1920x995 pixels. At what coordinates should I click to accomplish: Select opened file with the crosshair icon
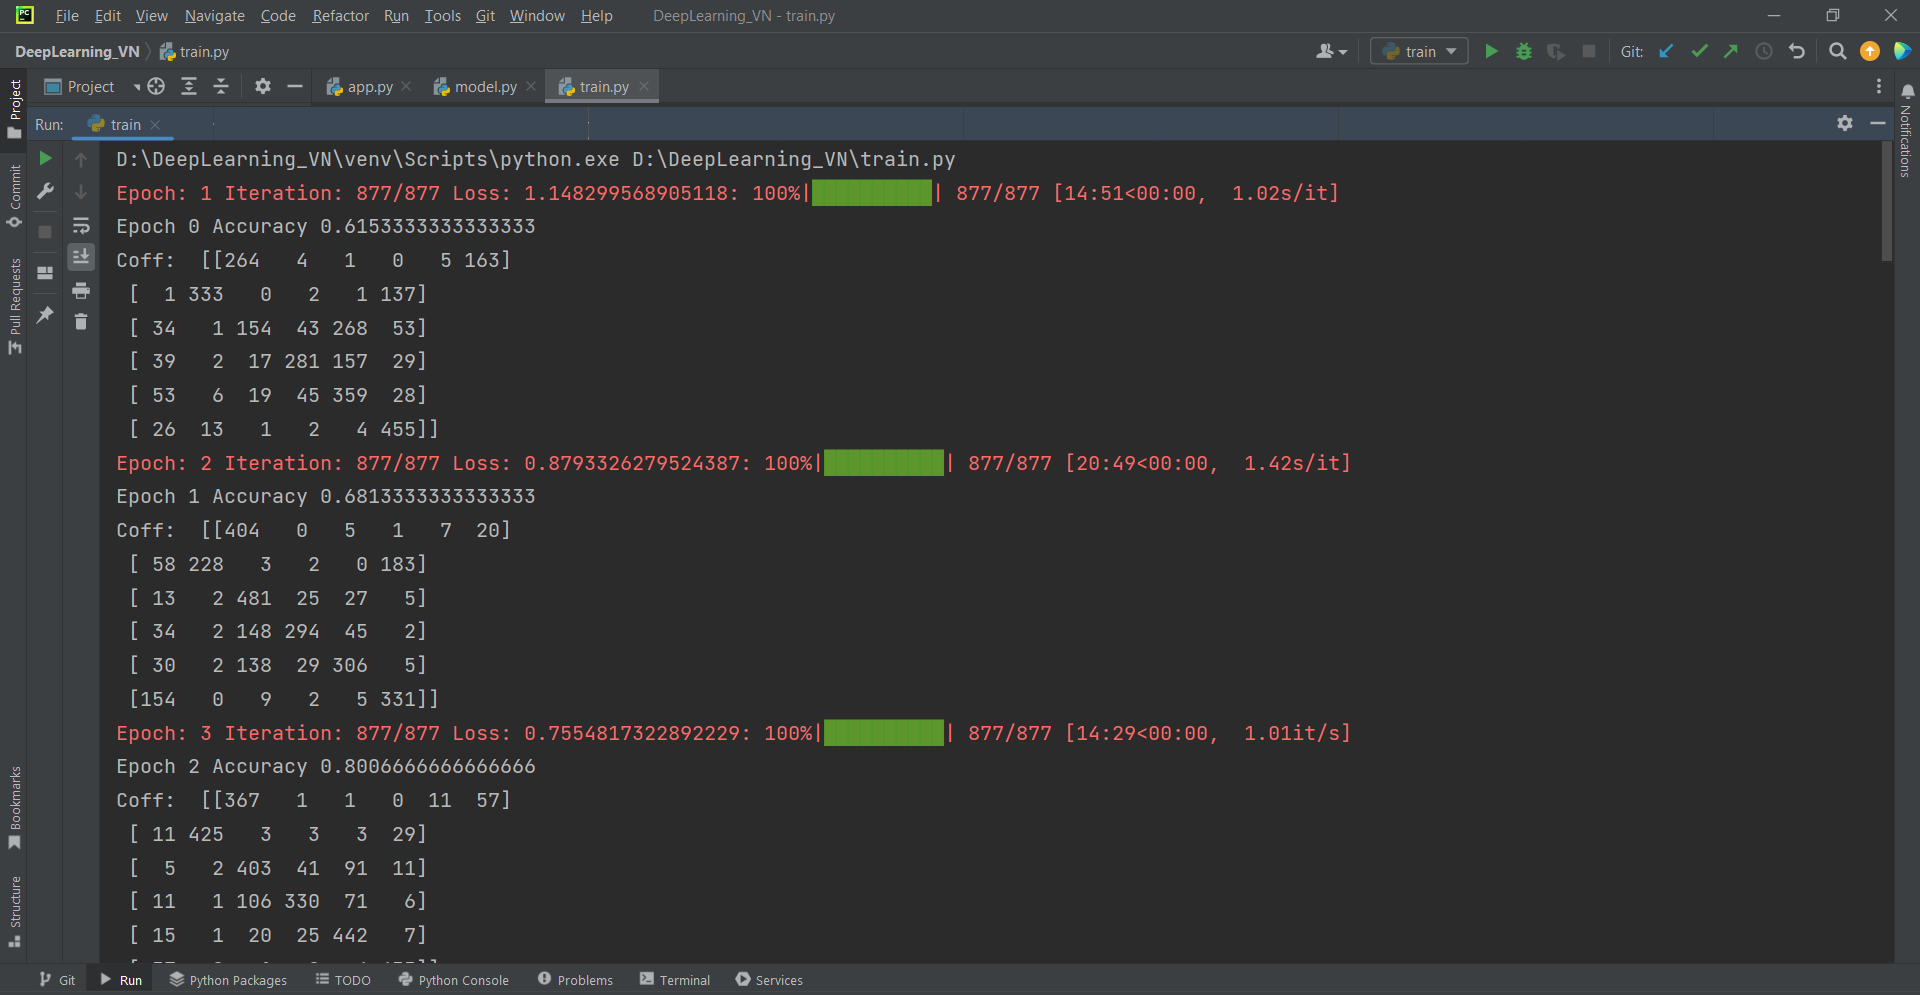click(x=156, y=86)
